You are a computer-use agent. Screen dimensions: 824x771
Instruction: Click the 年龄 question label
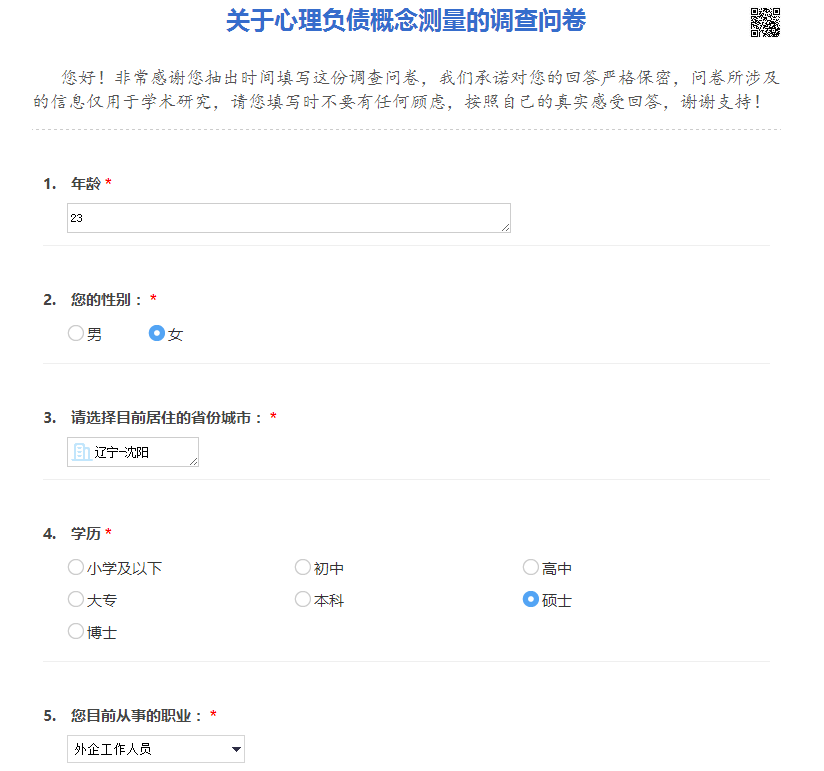(x=85, y=184)
